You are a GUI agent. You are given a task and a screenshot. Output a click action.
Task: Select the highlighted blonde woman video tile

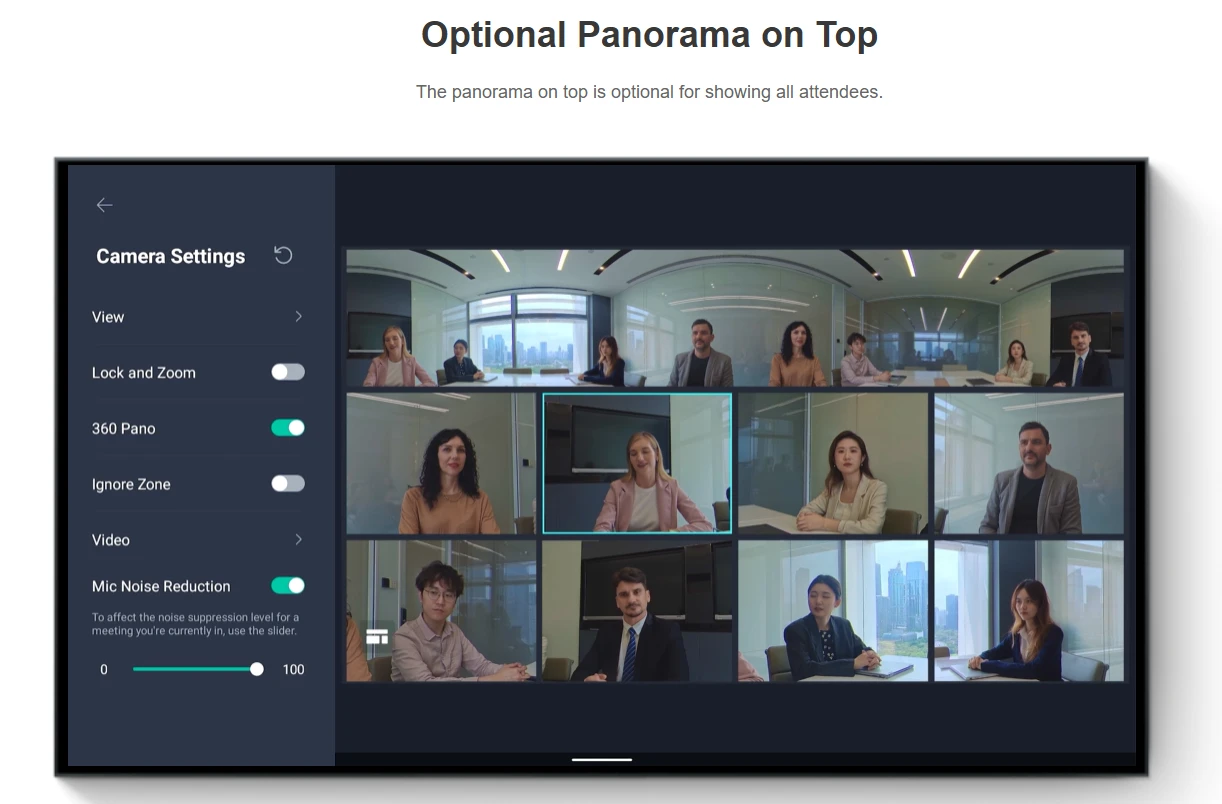[637, 463]
